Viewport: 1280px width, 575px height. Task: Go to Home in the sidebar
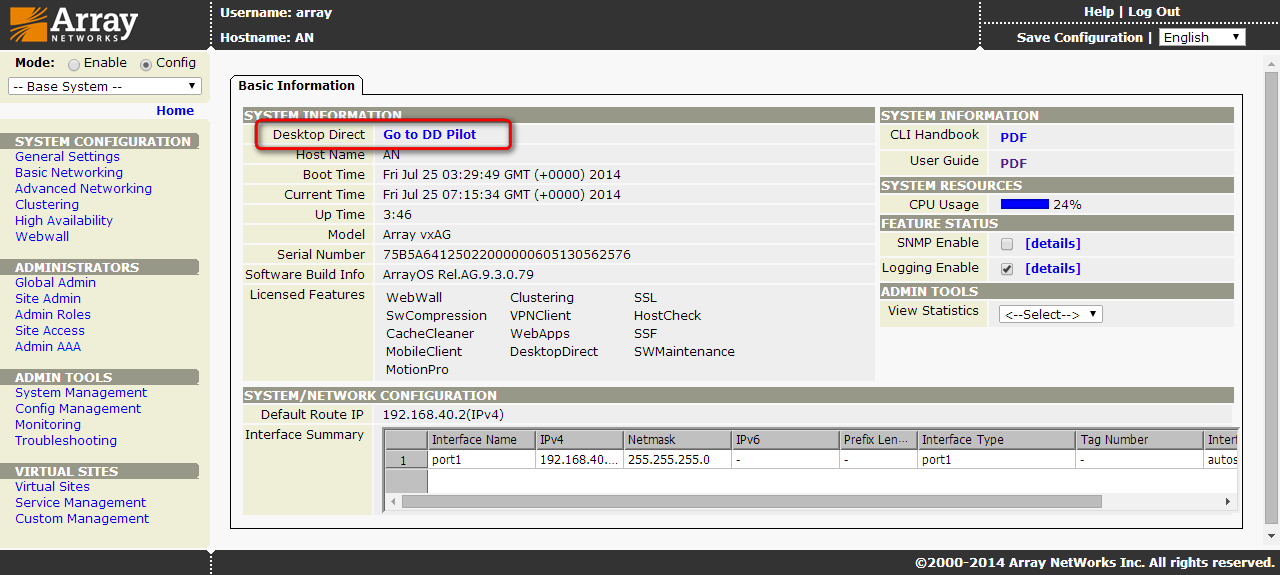pyautogui.click(x=175, y=111)
